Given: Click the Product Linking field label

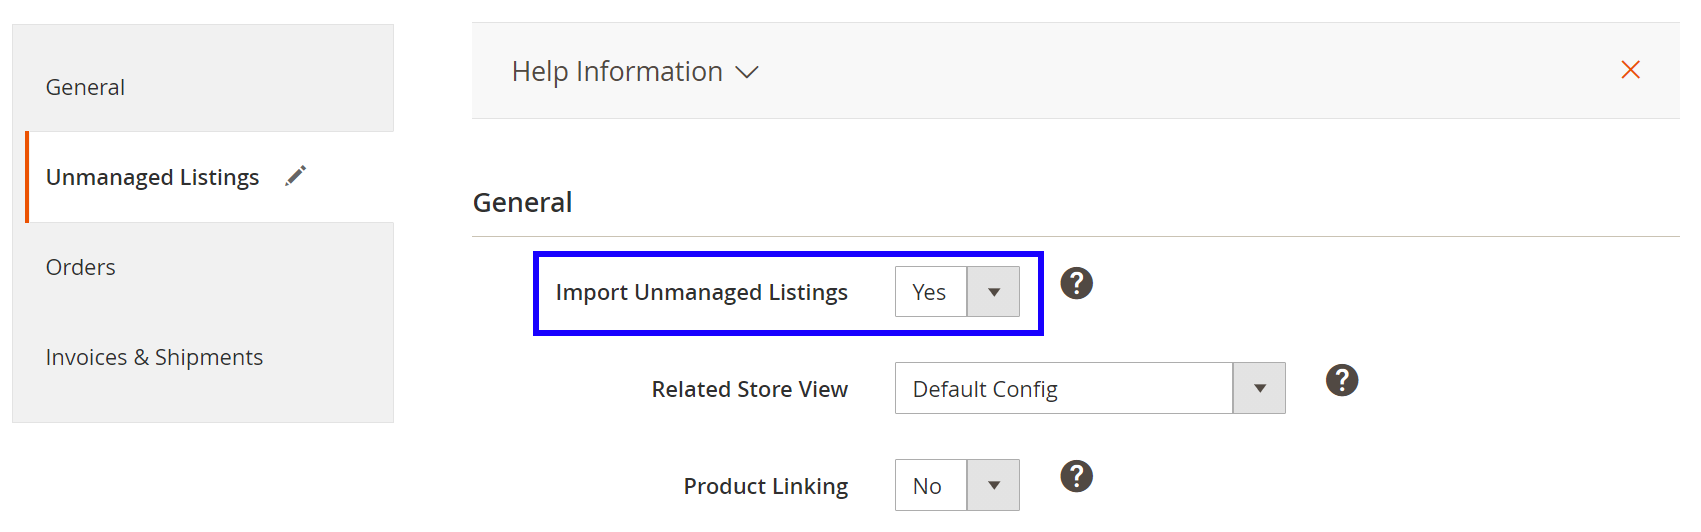Looking at the screenshot, I should 765,486.
